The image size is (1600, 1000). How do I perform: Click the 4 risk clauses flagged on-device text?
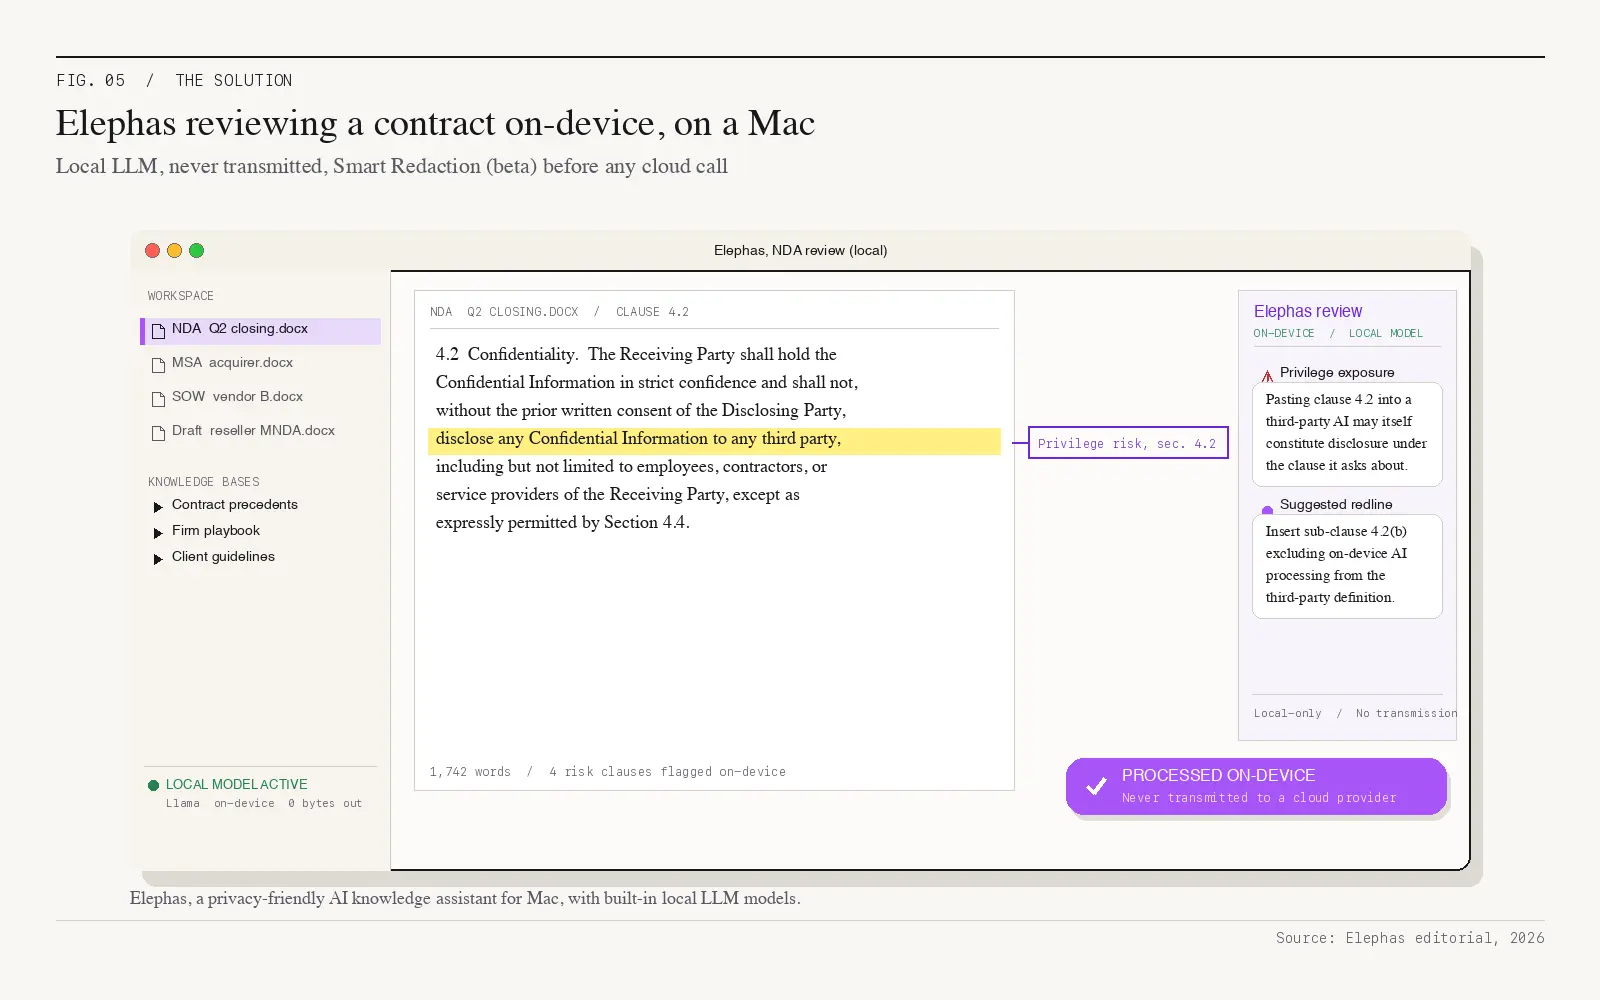(667, 772)
